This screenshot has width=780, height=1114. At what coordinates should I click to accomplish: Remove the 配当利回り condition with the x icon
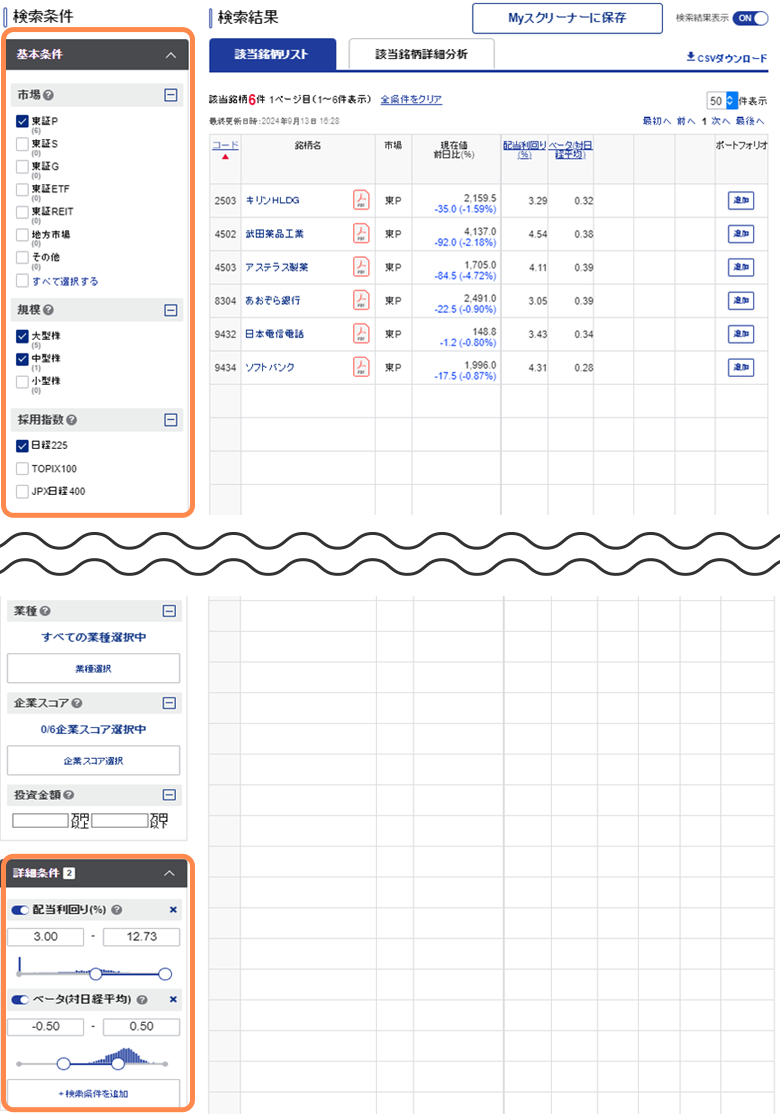[173, 910]
